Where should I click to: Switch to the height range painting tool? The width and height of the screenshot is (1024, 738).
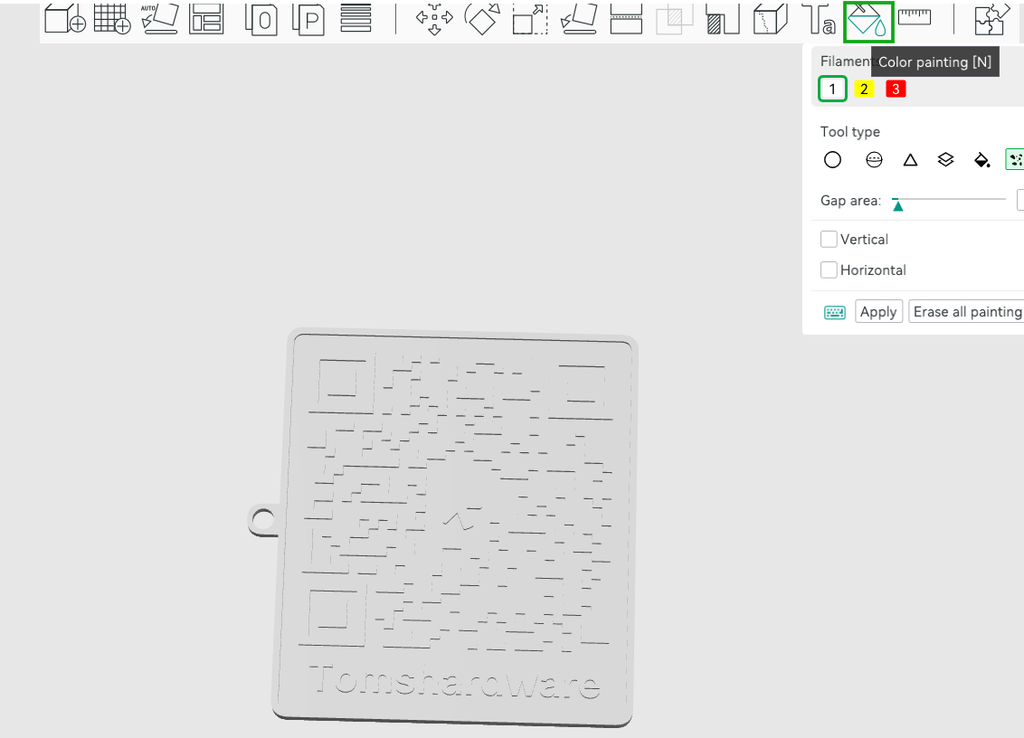pyautogui.click(x=945, y=159)
